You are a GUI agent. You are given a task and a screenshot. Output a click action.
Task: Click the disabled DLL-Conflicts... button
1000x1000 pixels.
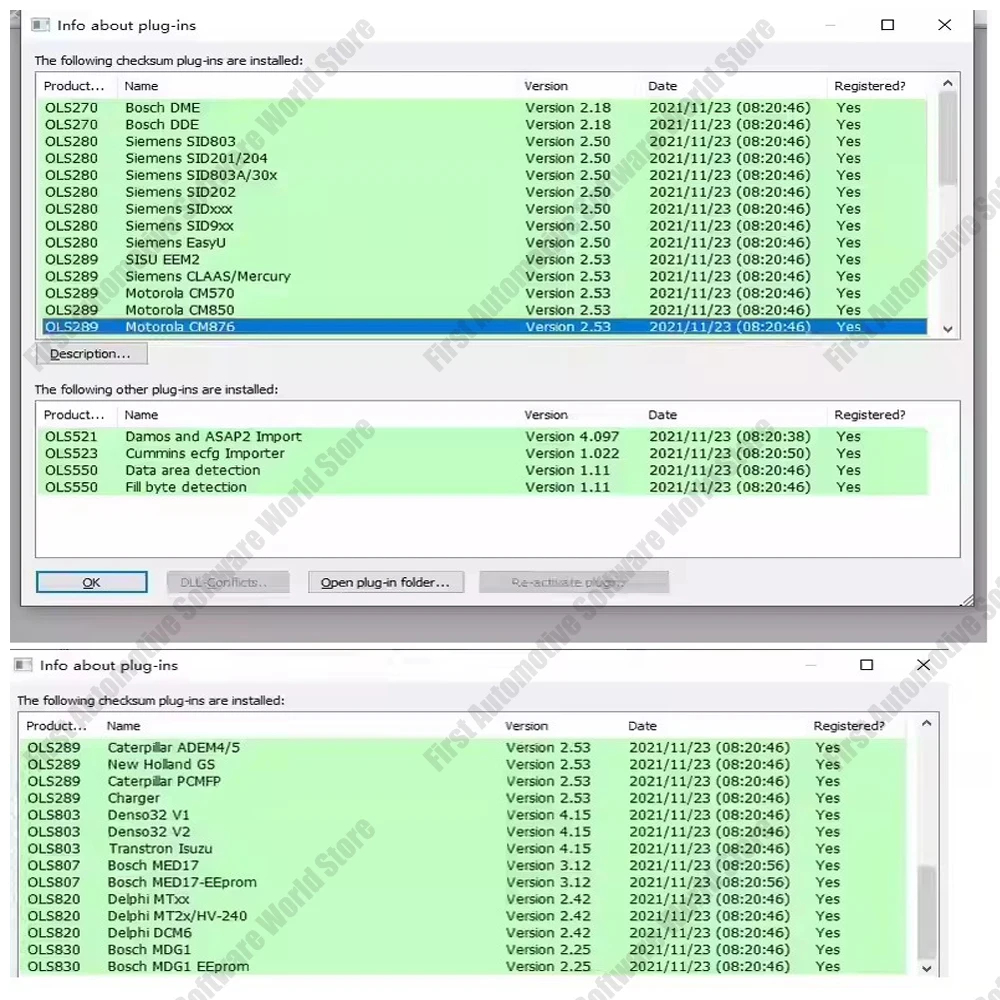click(228, 582)
